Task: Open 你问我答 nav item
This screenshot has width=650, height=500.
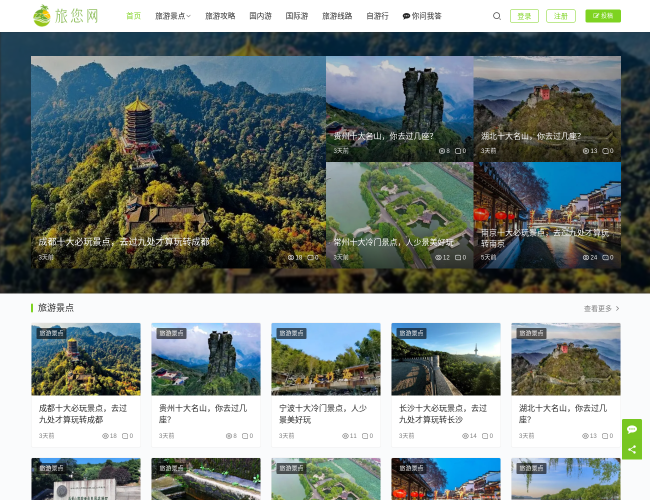Action: tap(422, 16)
